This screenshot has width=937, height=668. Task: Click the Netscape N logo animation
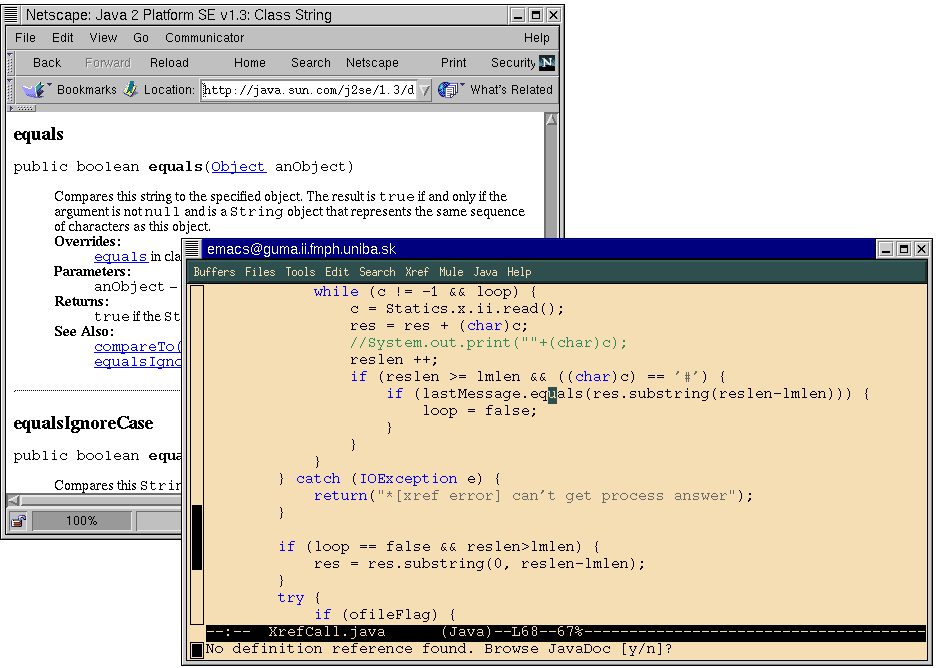pyautogui.click(x=547, y=62)
